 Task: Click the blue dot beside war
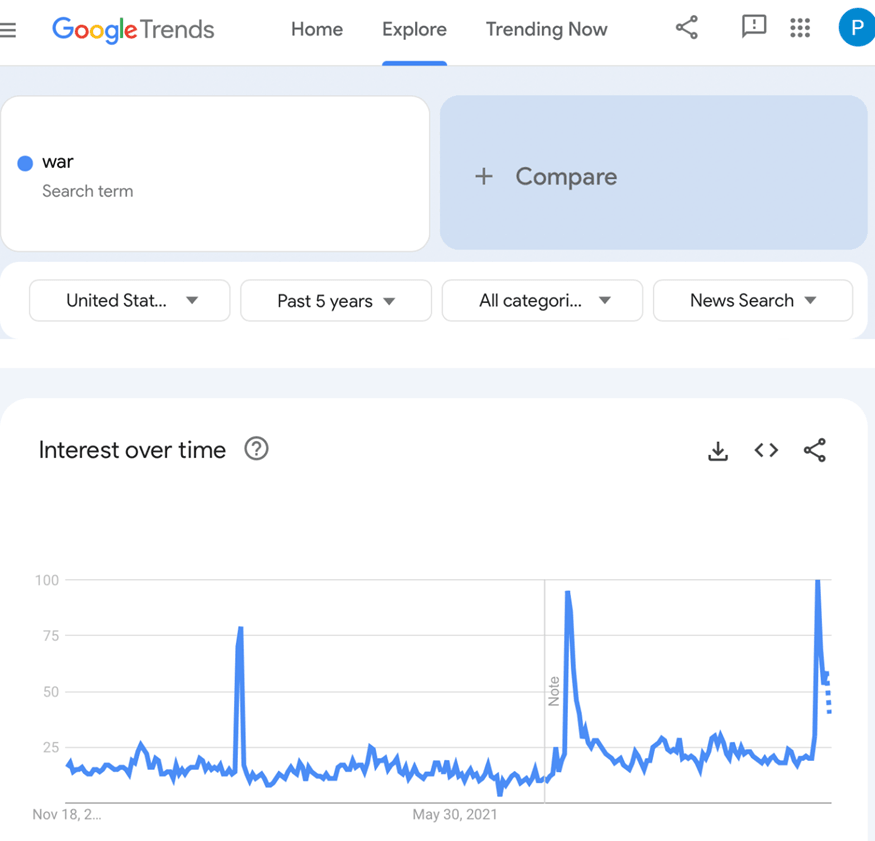[25, 163]
